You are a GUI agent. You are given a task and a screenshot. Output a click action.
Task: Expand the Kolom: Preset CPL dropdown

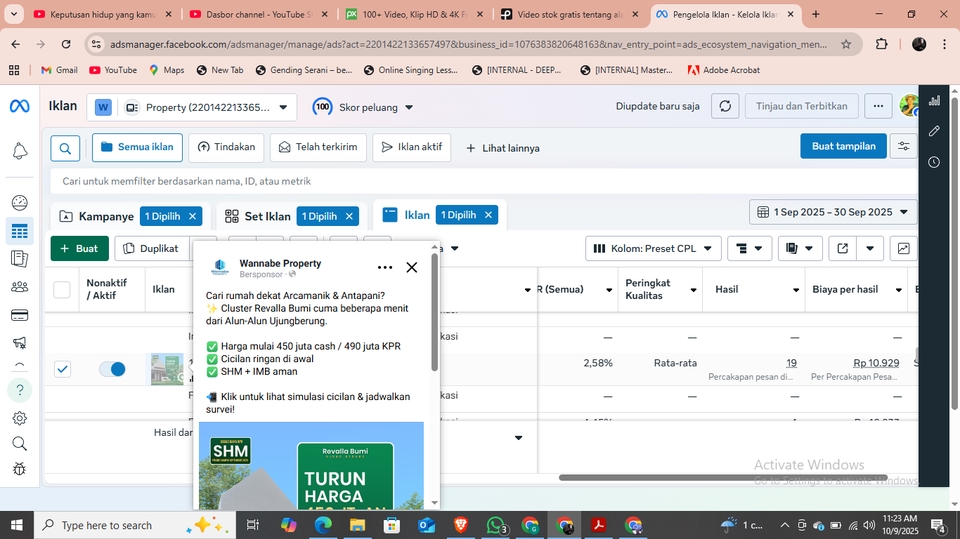point(653,248)
